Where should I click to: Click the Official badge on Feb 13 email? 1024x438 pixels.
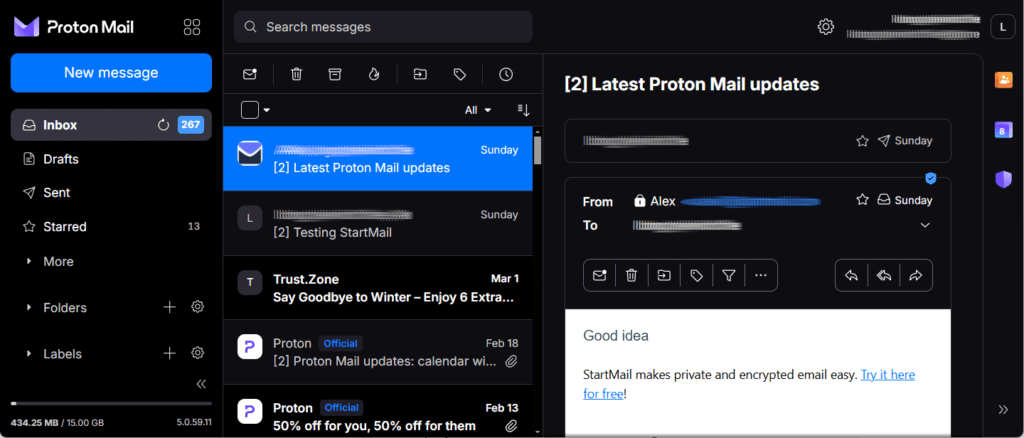[x=341, y=408]
